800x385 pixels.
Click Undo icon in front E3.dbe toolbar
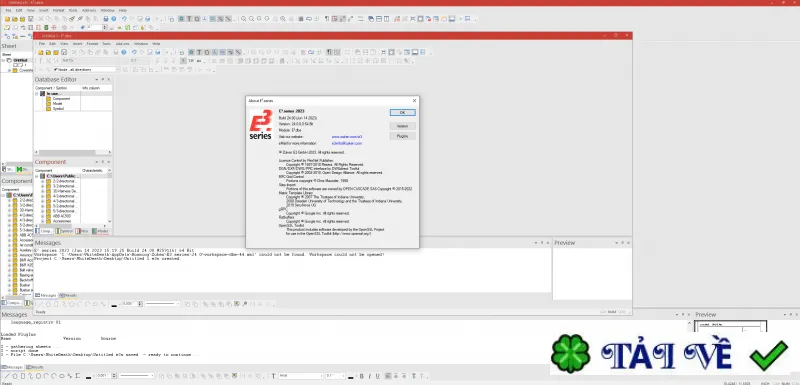pos(134,52)
